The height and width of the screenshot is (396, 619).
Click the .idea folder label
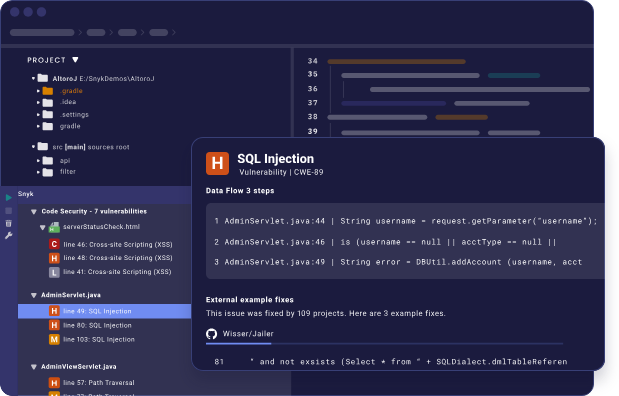pos(68,102)
